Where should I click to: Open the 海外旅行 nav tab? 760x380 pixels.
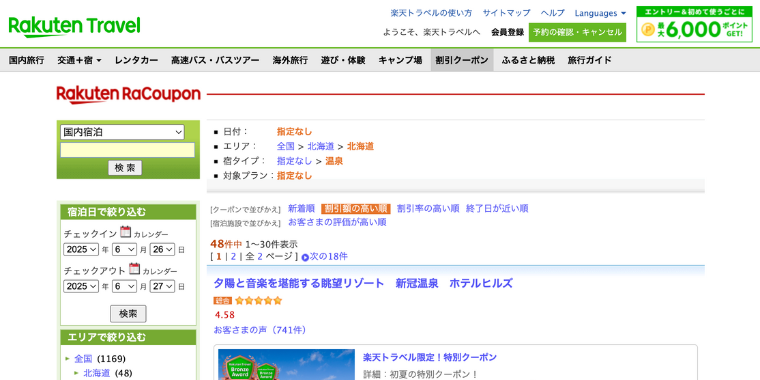[x=290, y=61]
